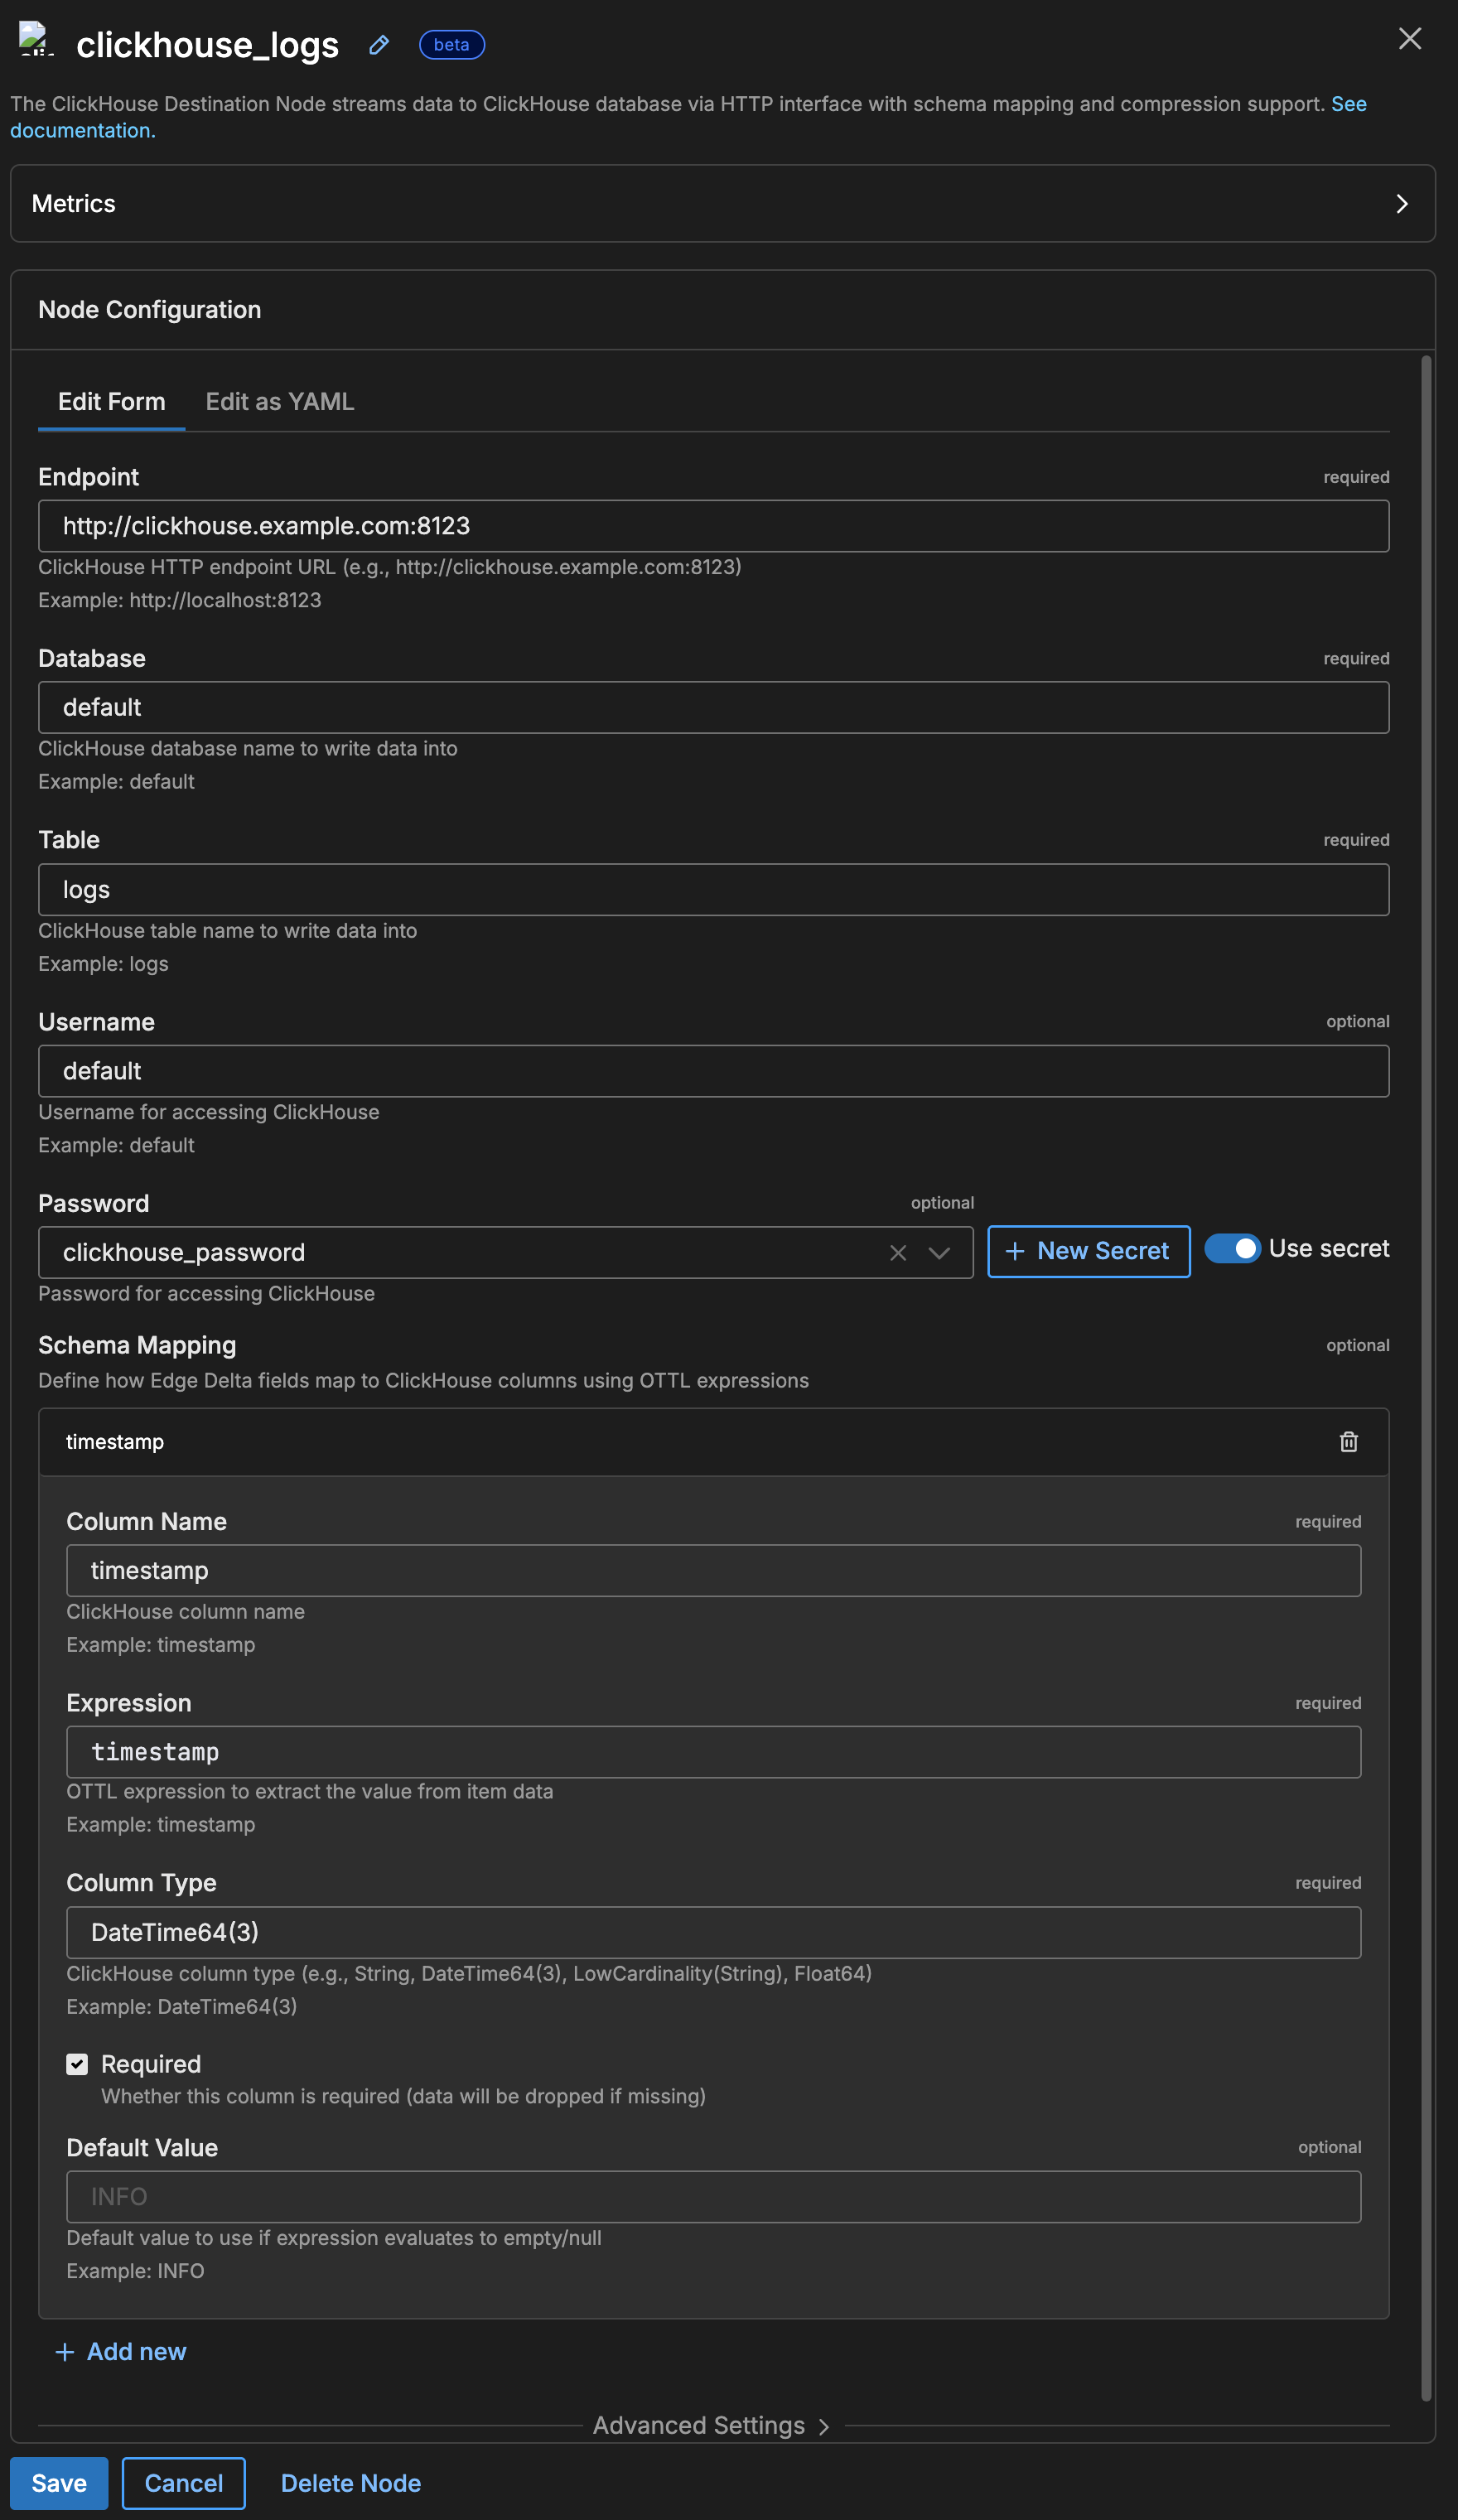Clear the selected clickhouse_password secret
1458x2520 pixels.
click(898, 1252)
